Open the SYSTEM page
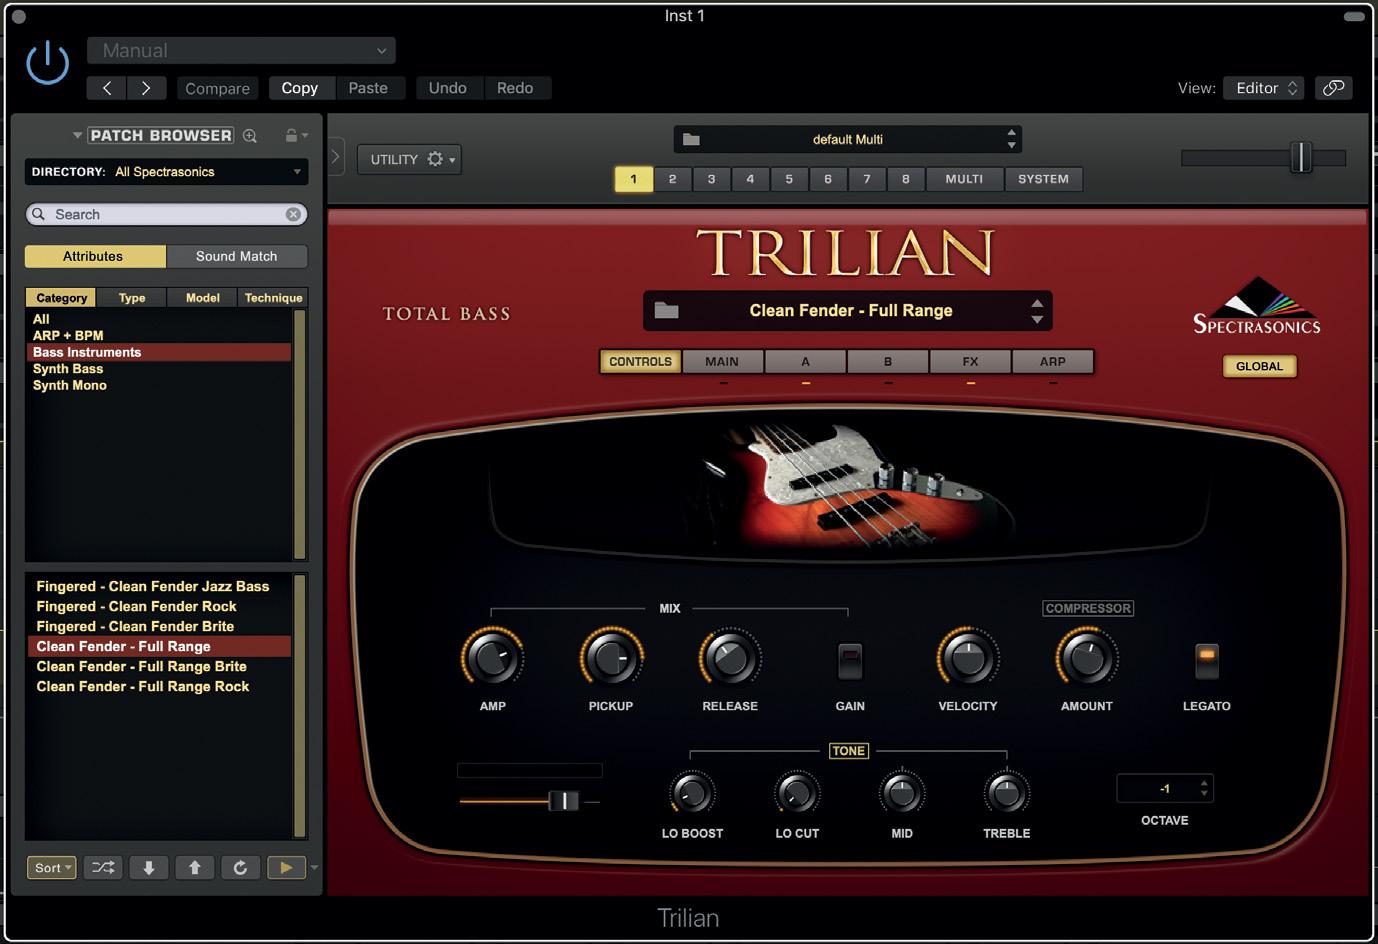Screen dimensions: 1378x944 (x=1043, y=179)
